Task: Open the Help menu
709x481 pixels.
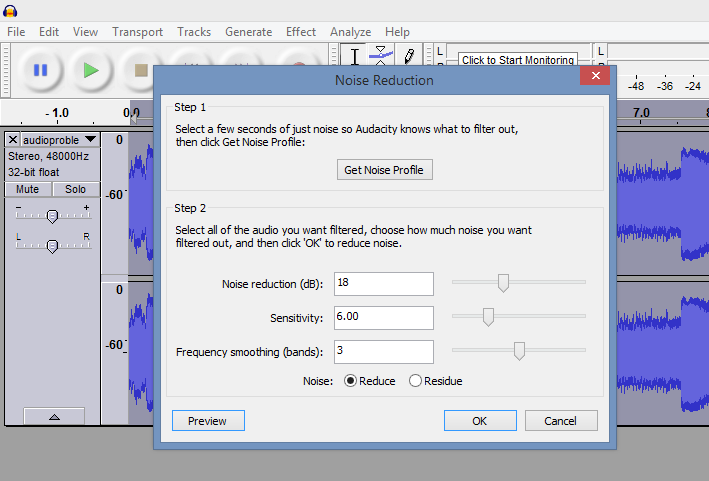Action: point(397,32)
